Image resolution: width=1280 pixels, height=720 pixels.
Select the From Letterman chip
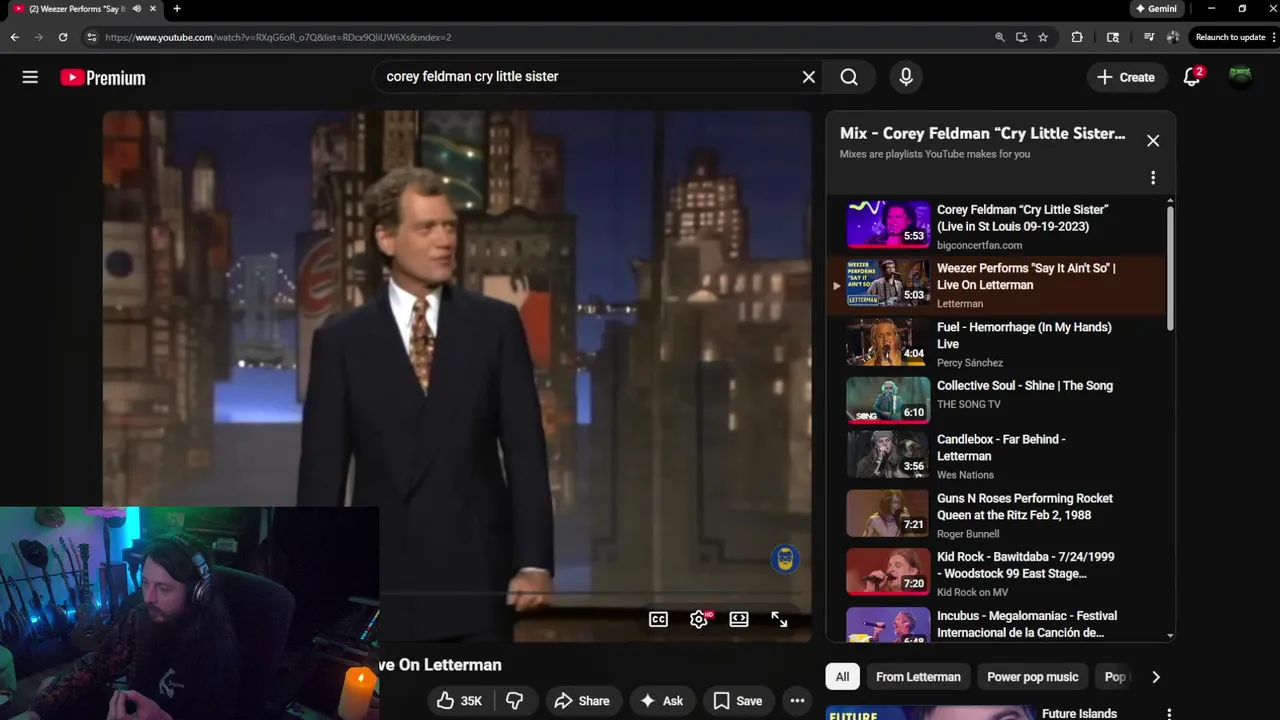coord(918,677)
